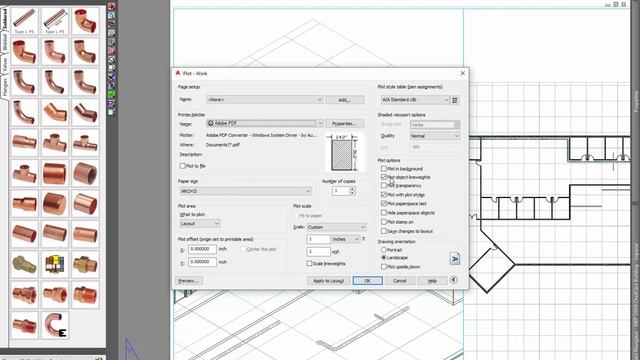This screenshot has width=640, height=360.
Task: Open the Quality Normal dropdown
Action: [x=435, y=136]
